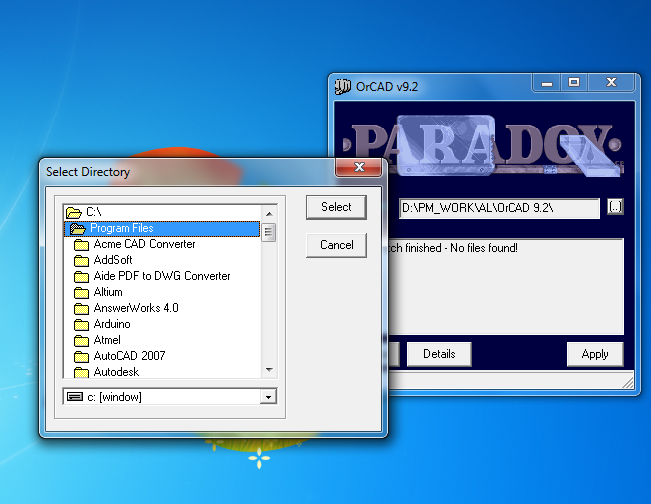Select the C:\ entry text
The image size is (651, 504).
coord(94,212)
